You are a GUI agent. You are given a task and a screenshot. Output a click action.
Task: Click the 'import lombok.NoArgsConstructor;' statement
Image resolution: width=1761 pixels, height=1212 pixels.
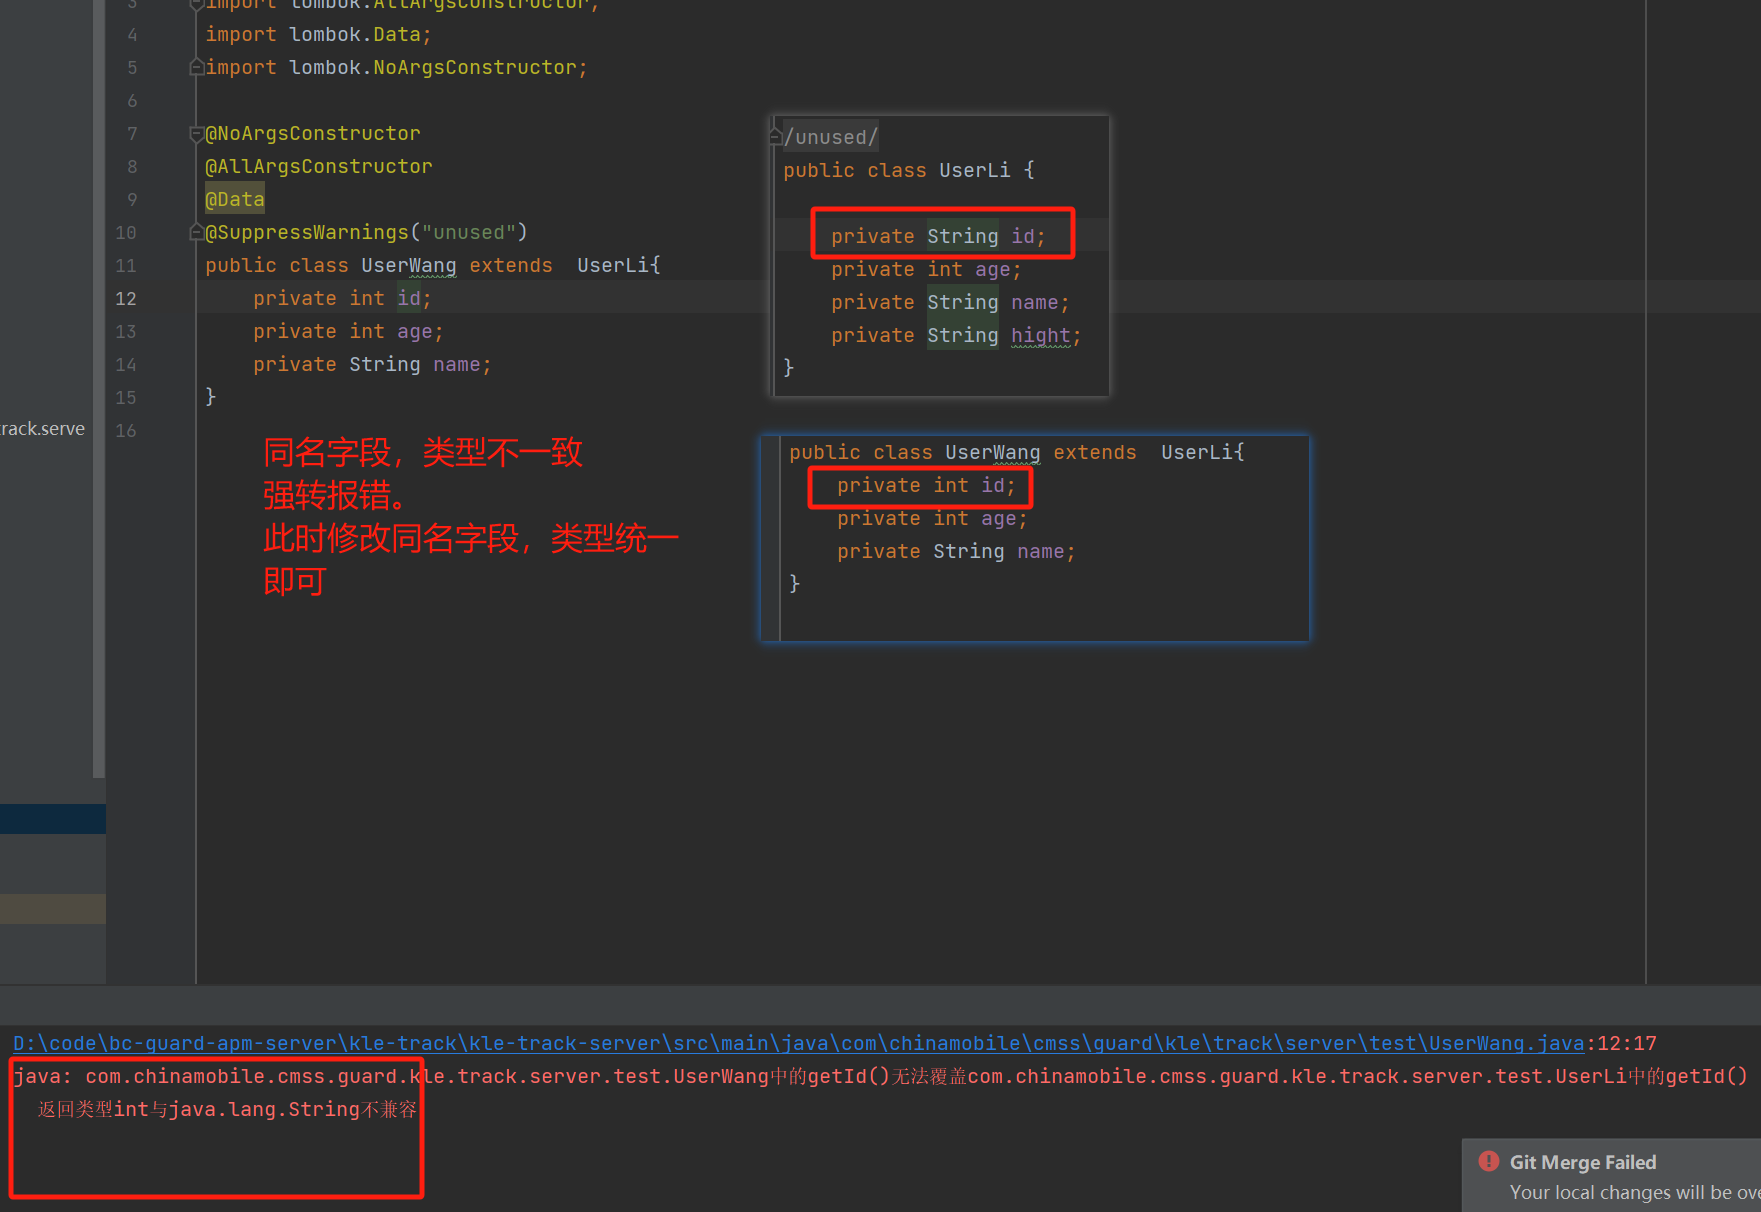point(396,67)
